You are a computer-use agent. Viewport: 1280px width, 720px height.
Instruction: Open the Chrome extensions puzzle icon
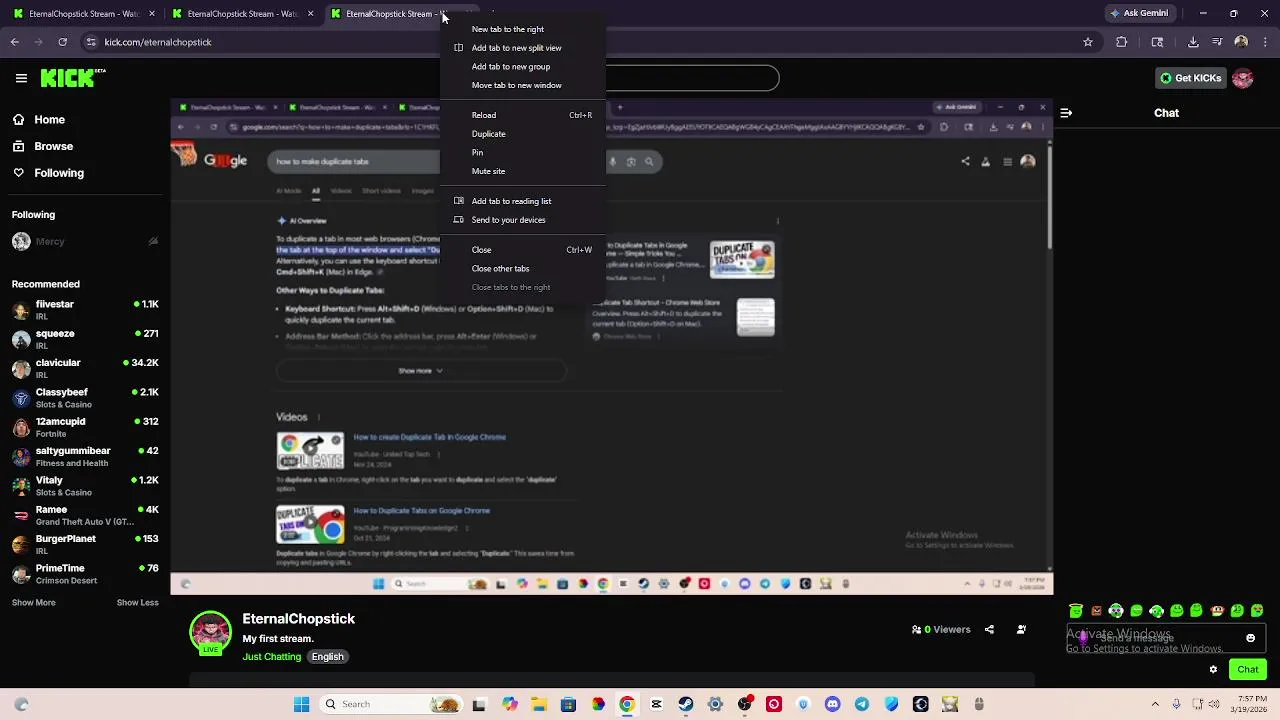(1121, 42)
